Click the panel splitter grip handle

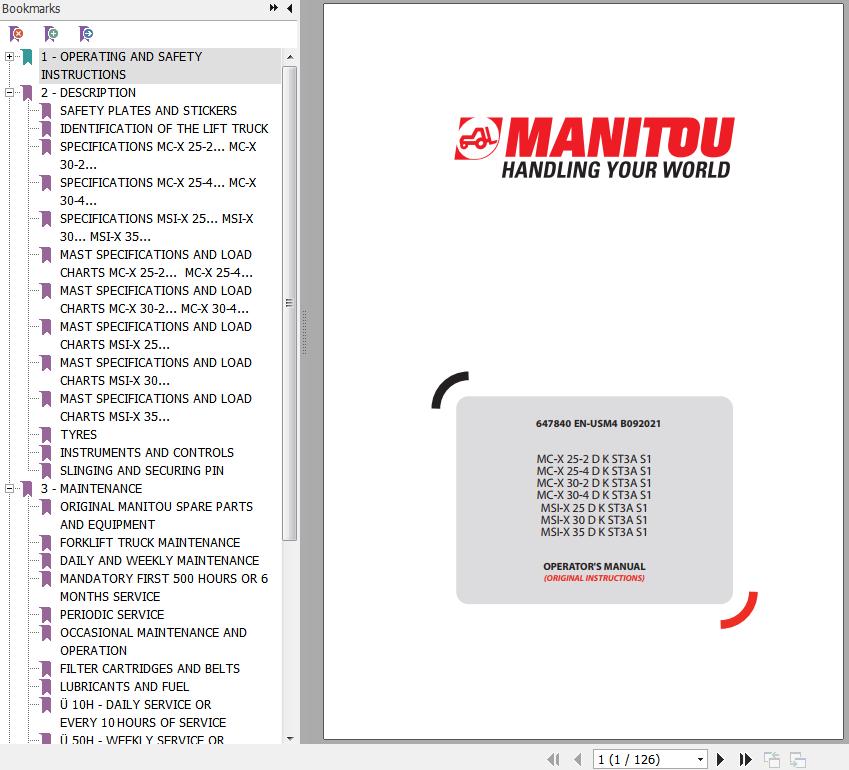(304, 332)
